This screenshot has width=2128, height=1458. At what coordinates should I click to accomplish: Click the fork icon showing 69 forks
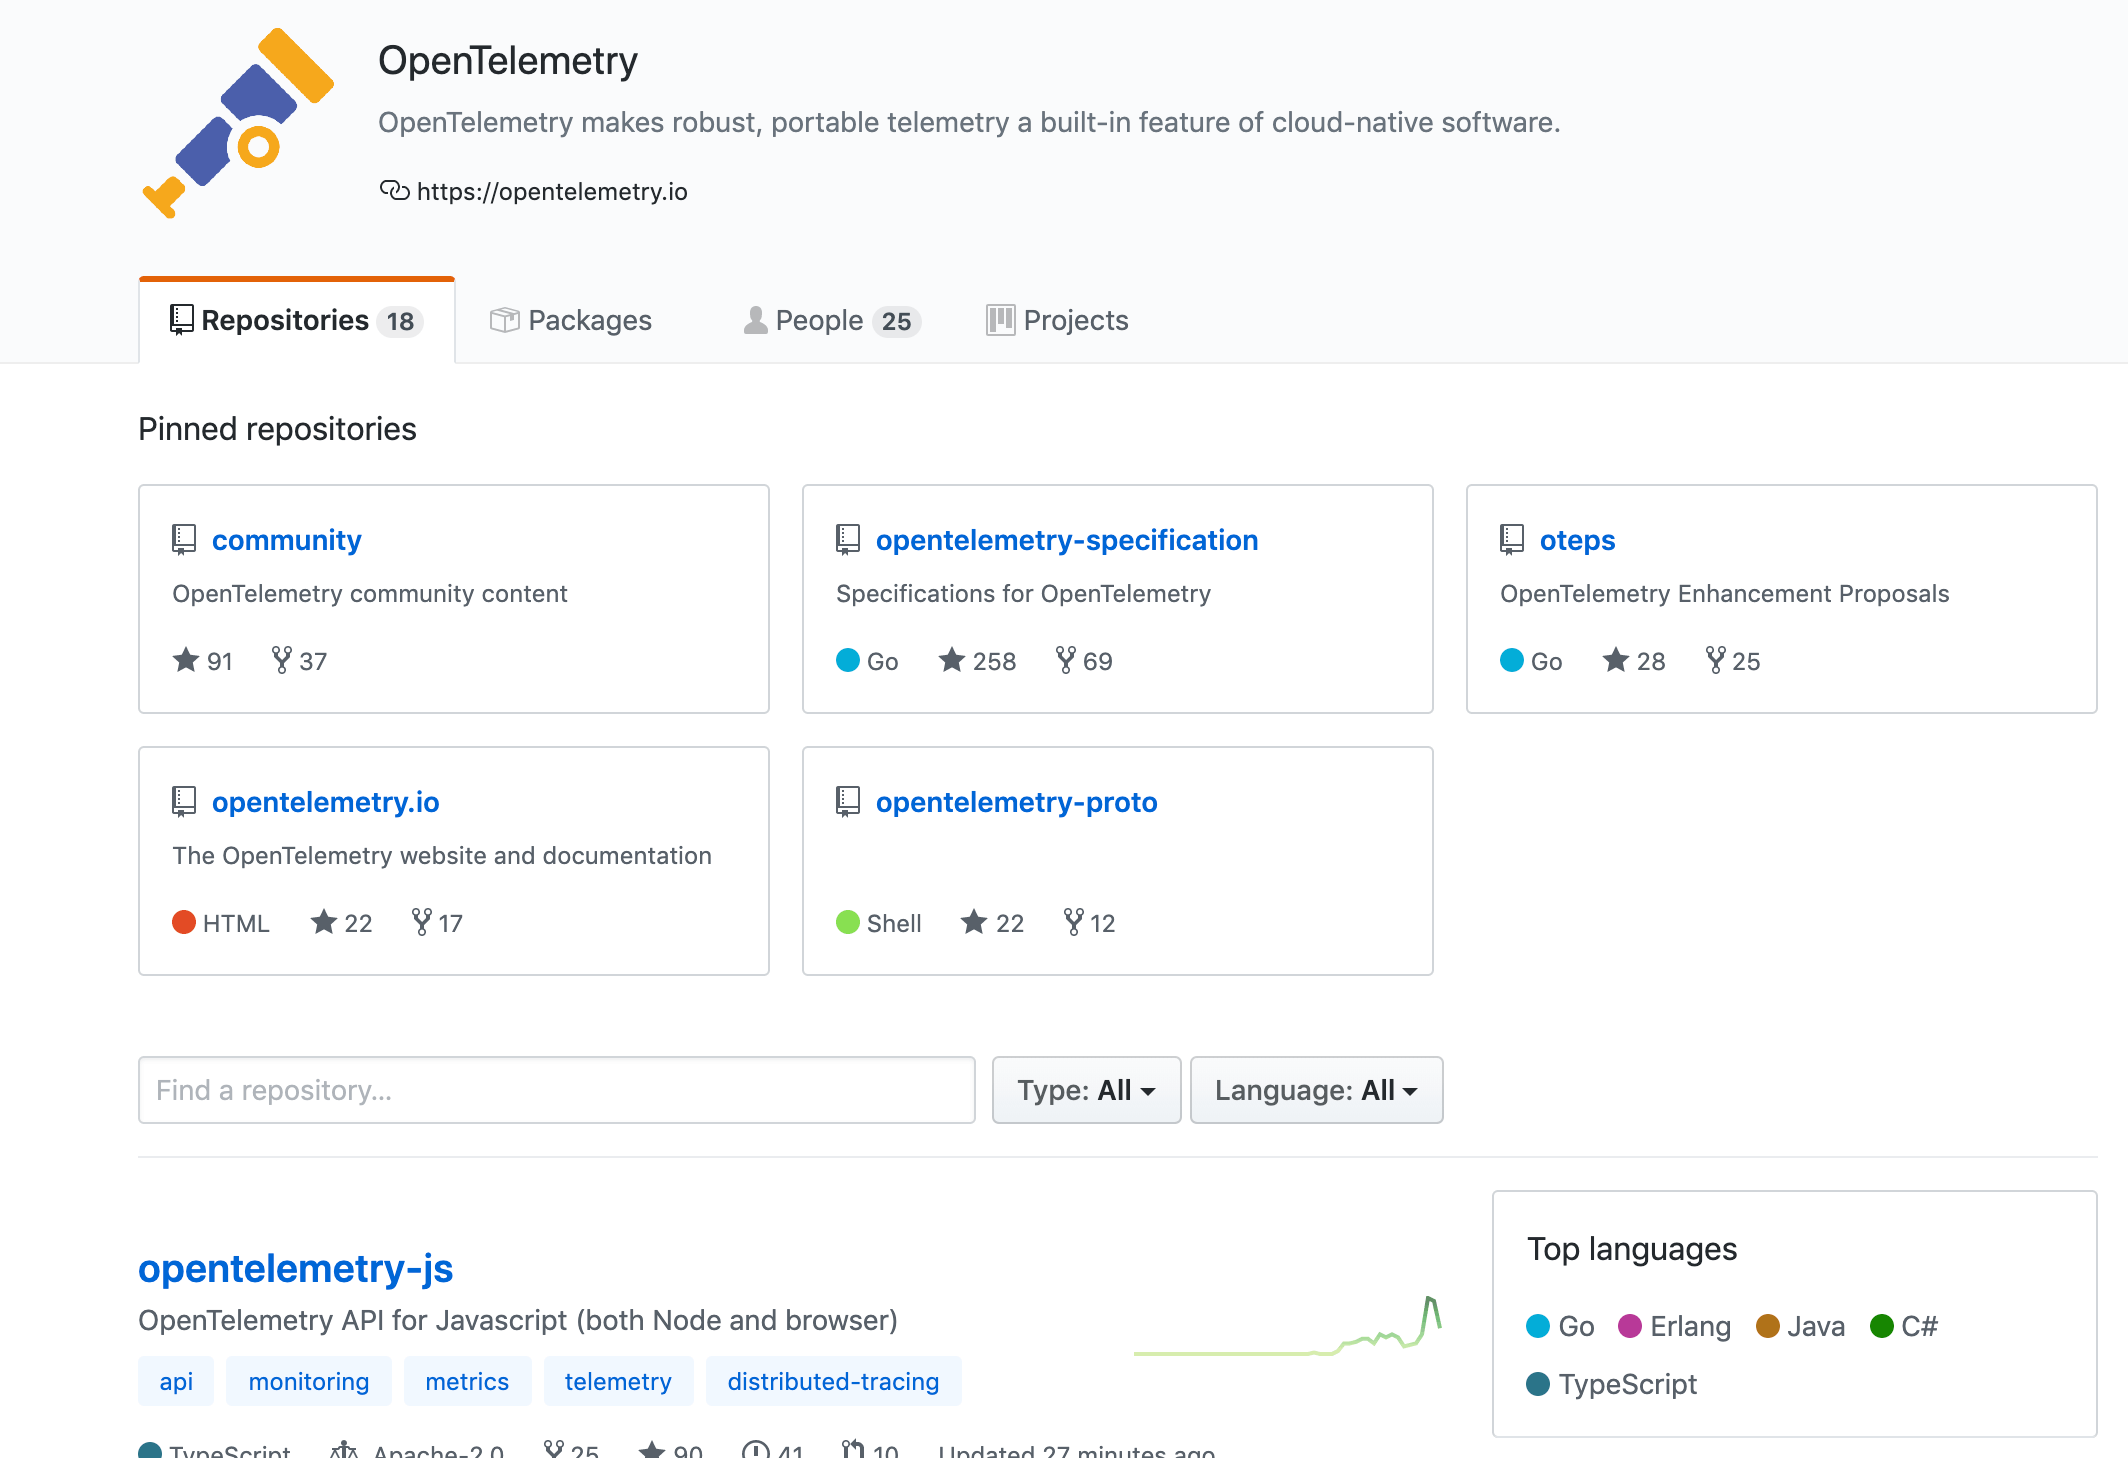coord(1066,660)
